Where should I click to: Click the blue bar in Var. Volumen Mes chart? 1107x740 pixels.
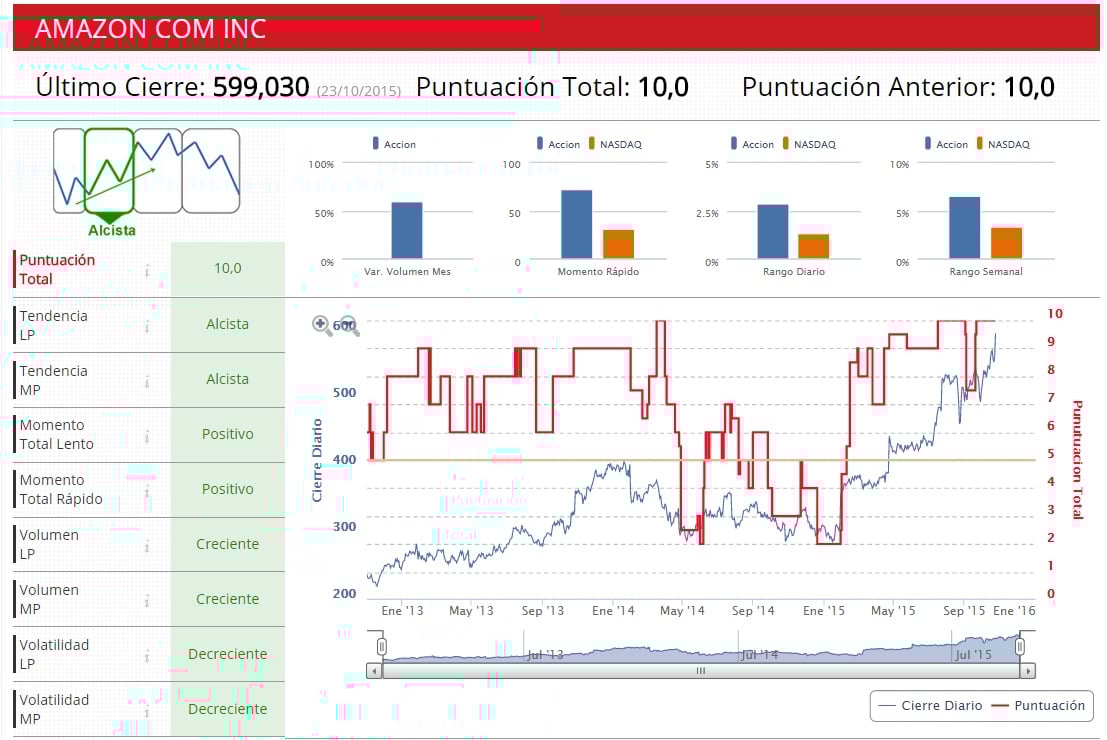pos(407,231)
